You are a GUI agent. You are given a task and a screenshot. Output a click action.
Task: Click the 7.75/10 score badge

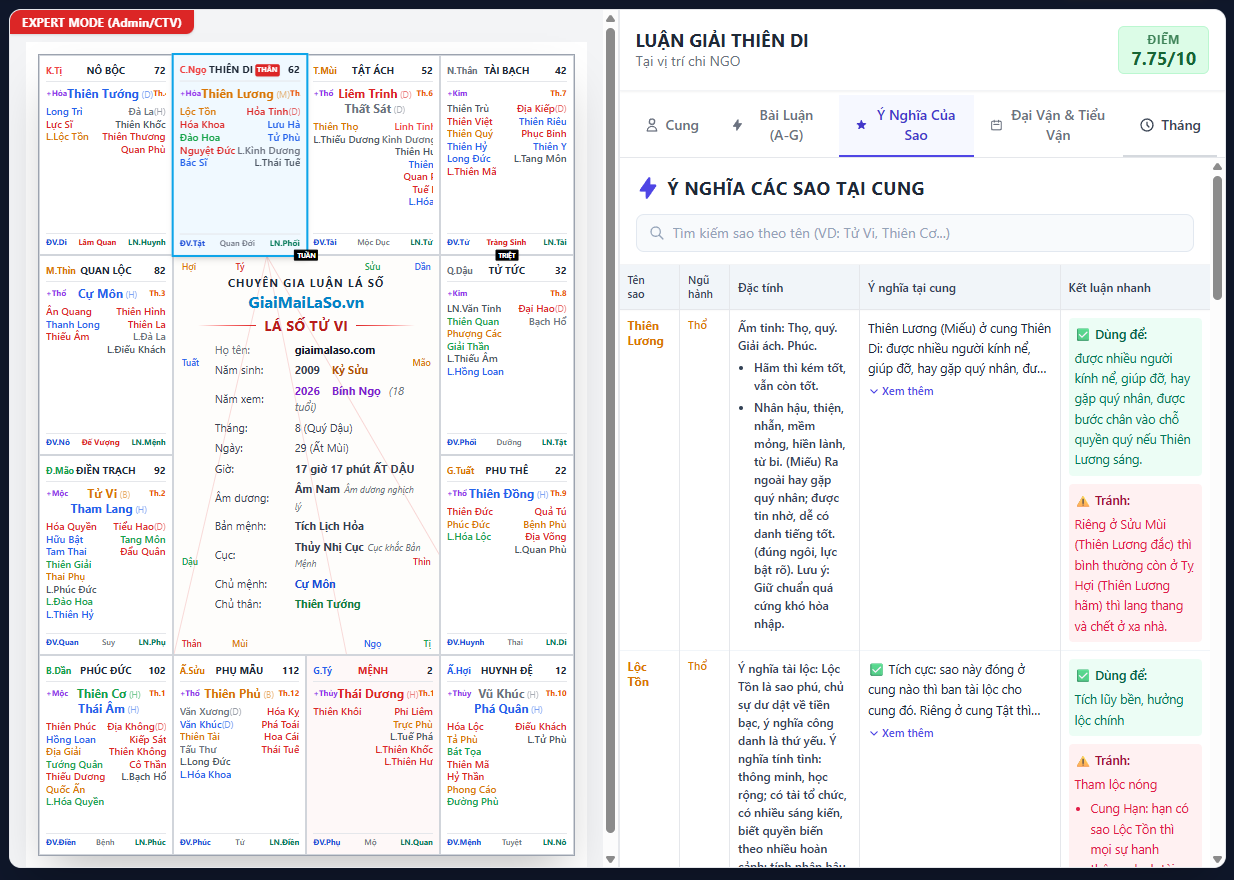pos(1163,50)
